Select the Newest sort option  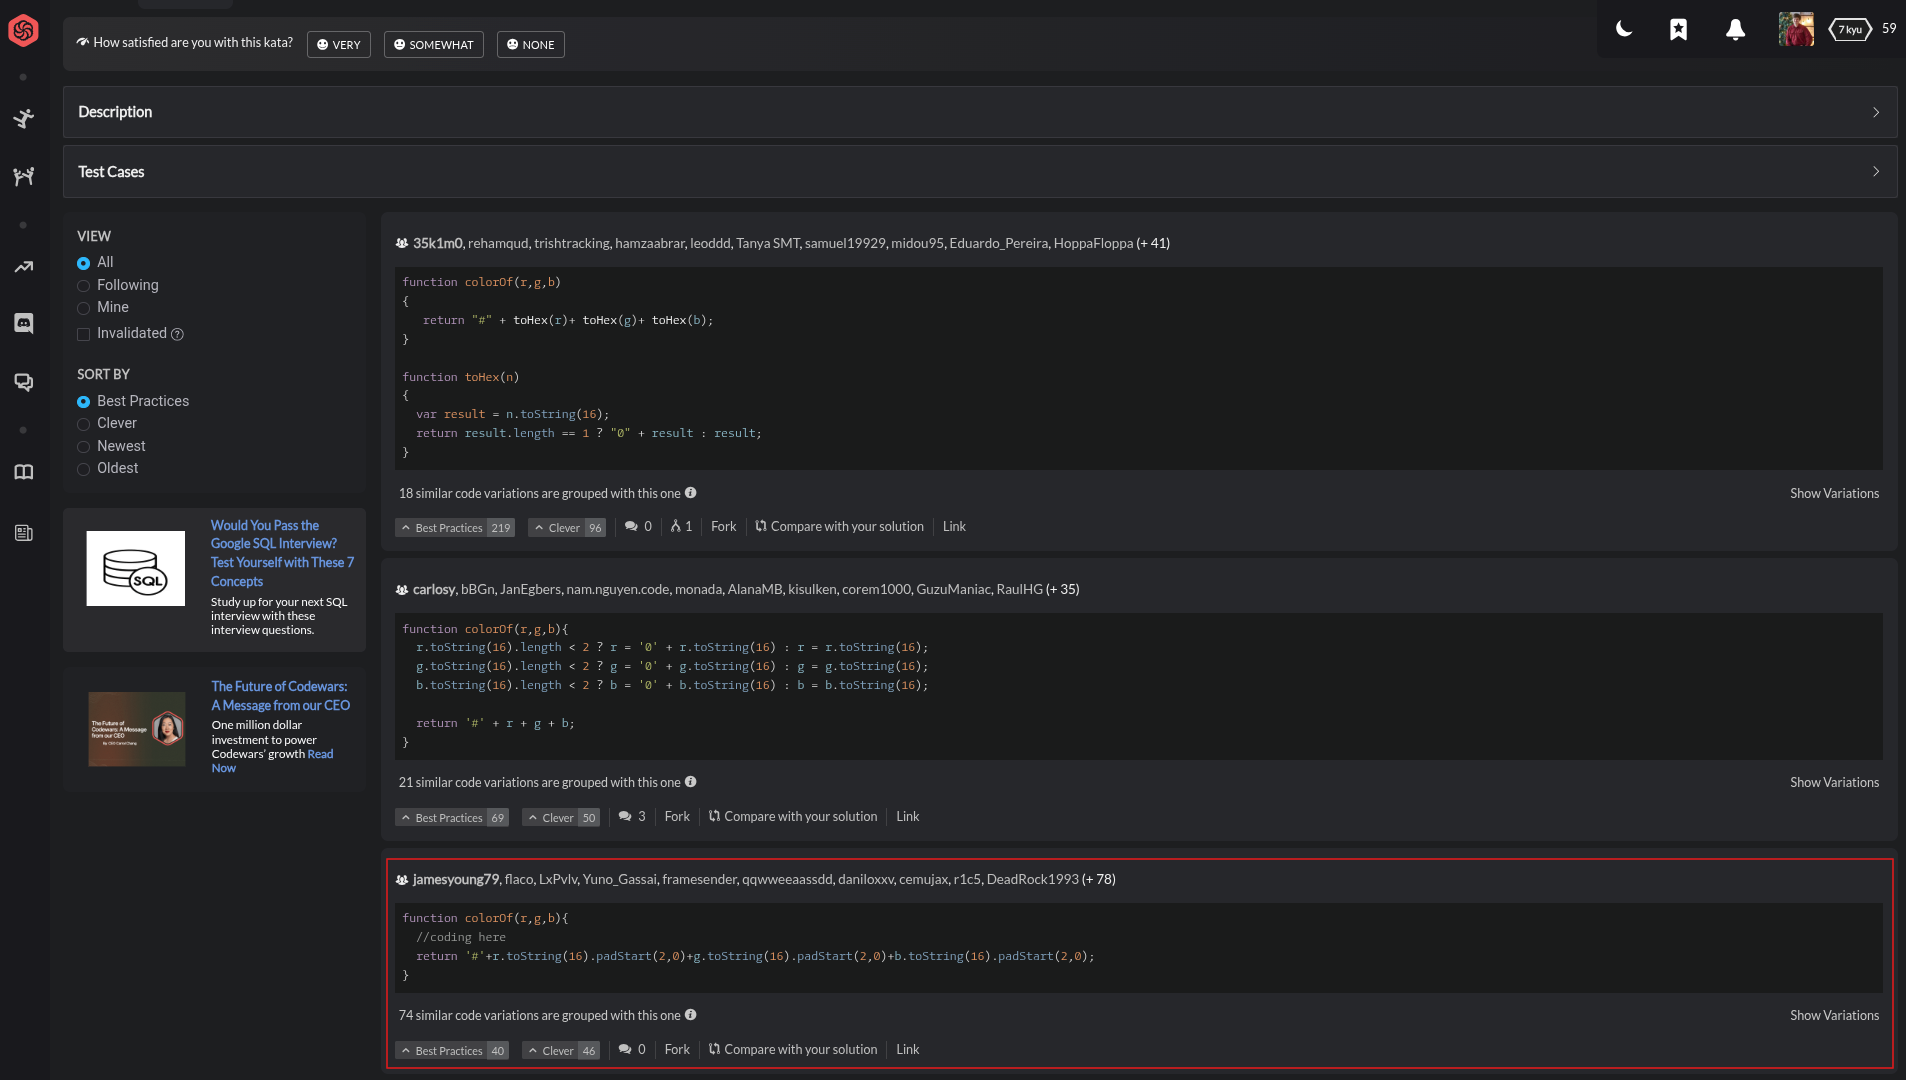pyautogui.click(x=84, y=447)
